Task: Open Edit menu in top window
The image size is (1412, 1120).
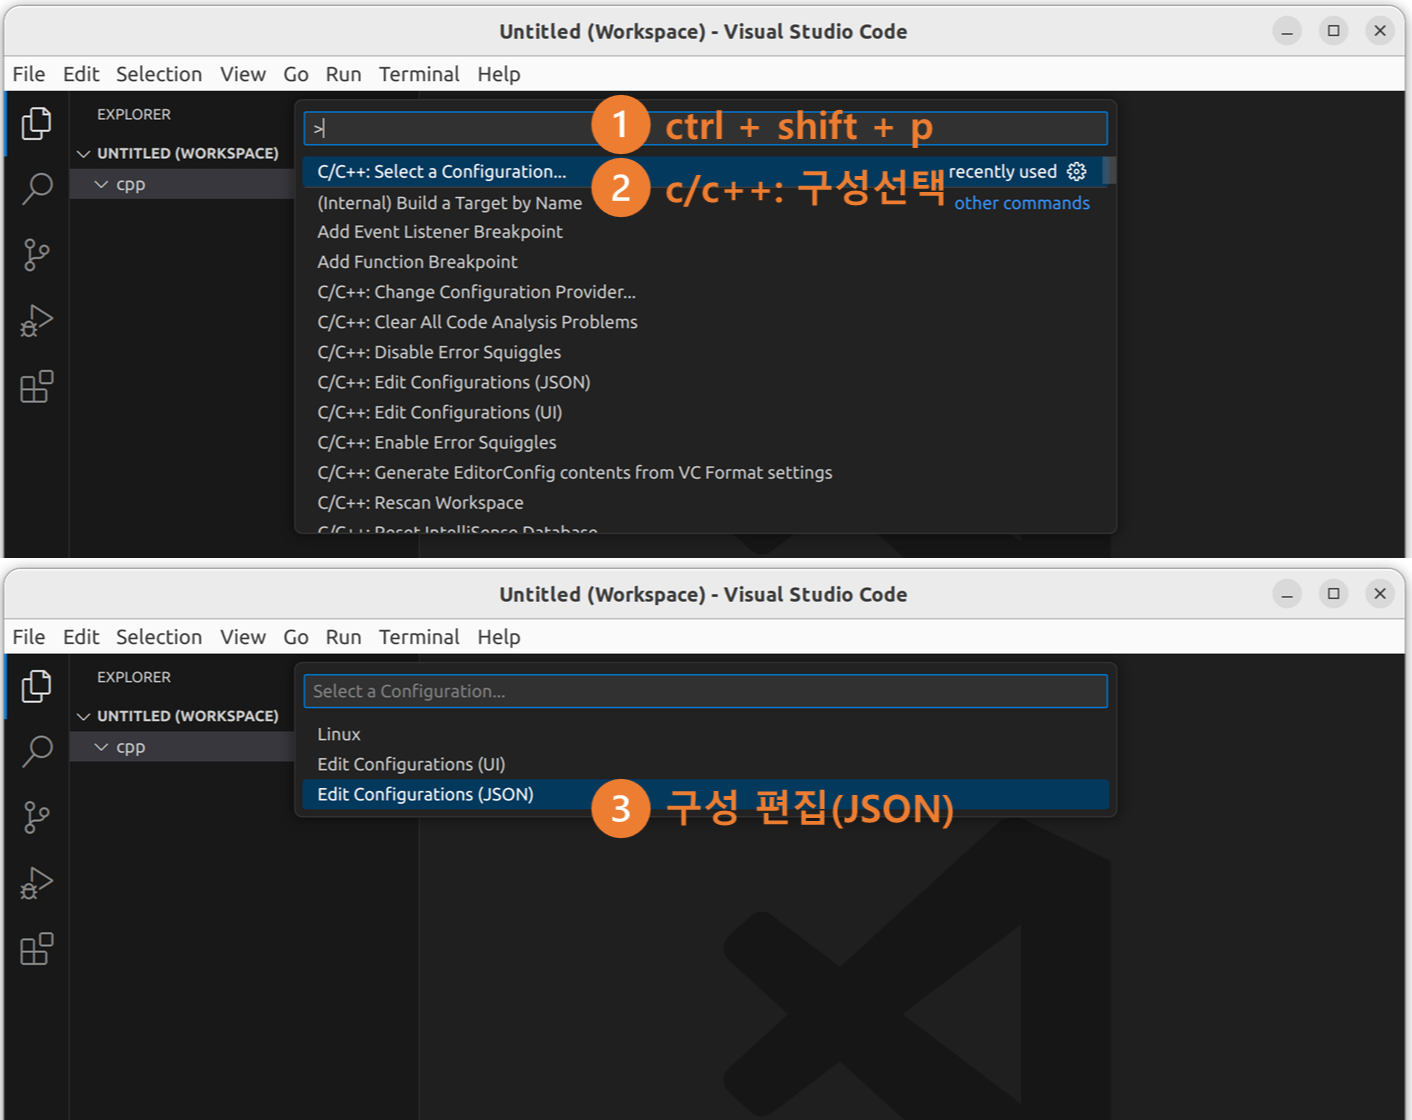Action: coord(81,74)
